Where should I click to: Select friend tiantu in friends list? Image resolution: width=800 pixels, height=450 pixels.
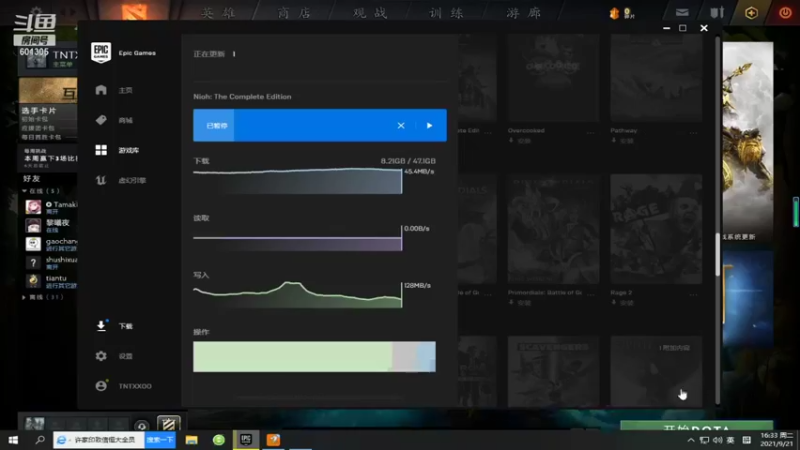(51, 281)
